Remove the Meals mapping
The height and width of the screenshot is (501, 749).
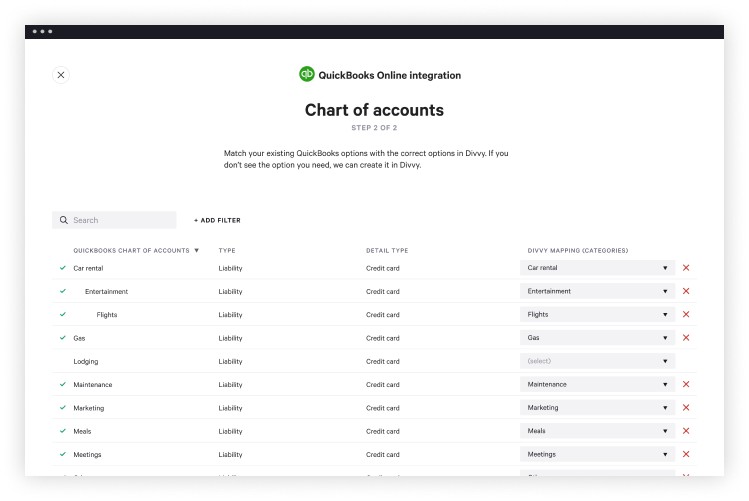pyautogui.click(x=686, y=431)
